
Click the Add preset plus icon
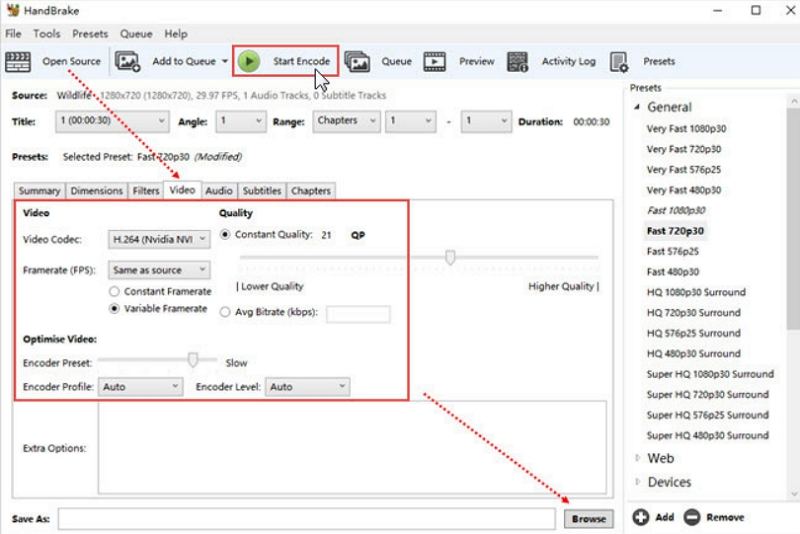[641, 517]
